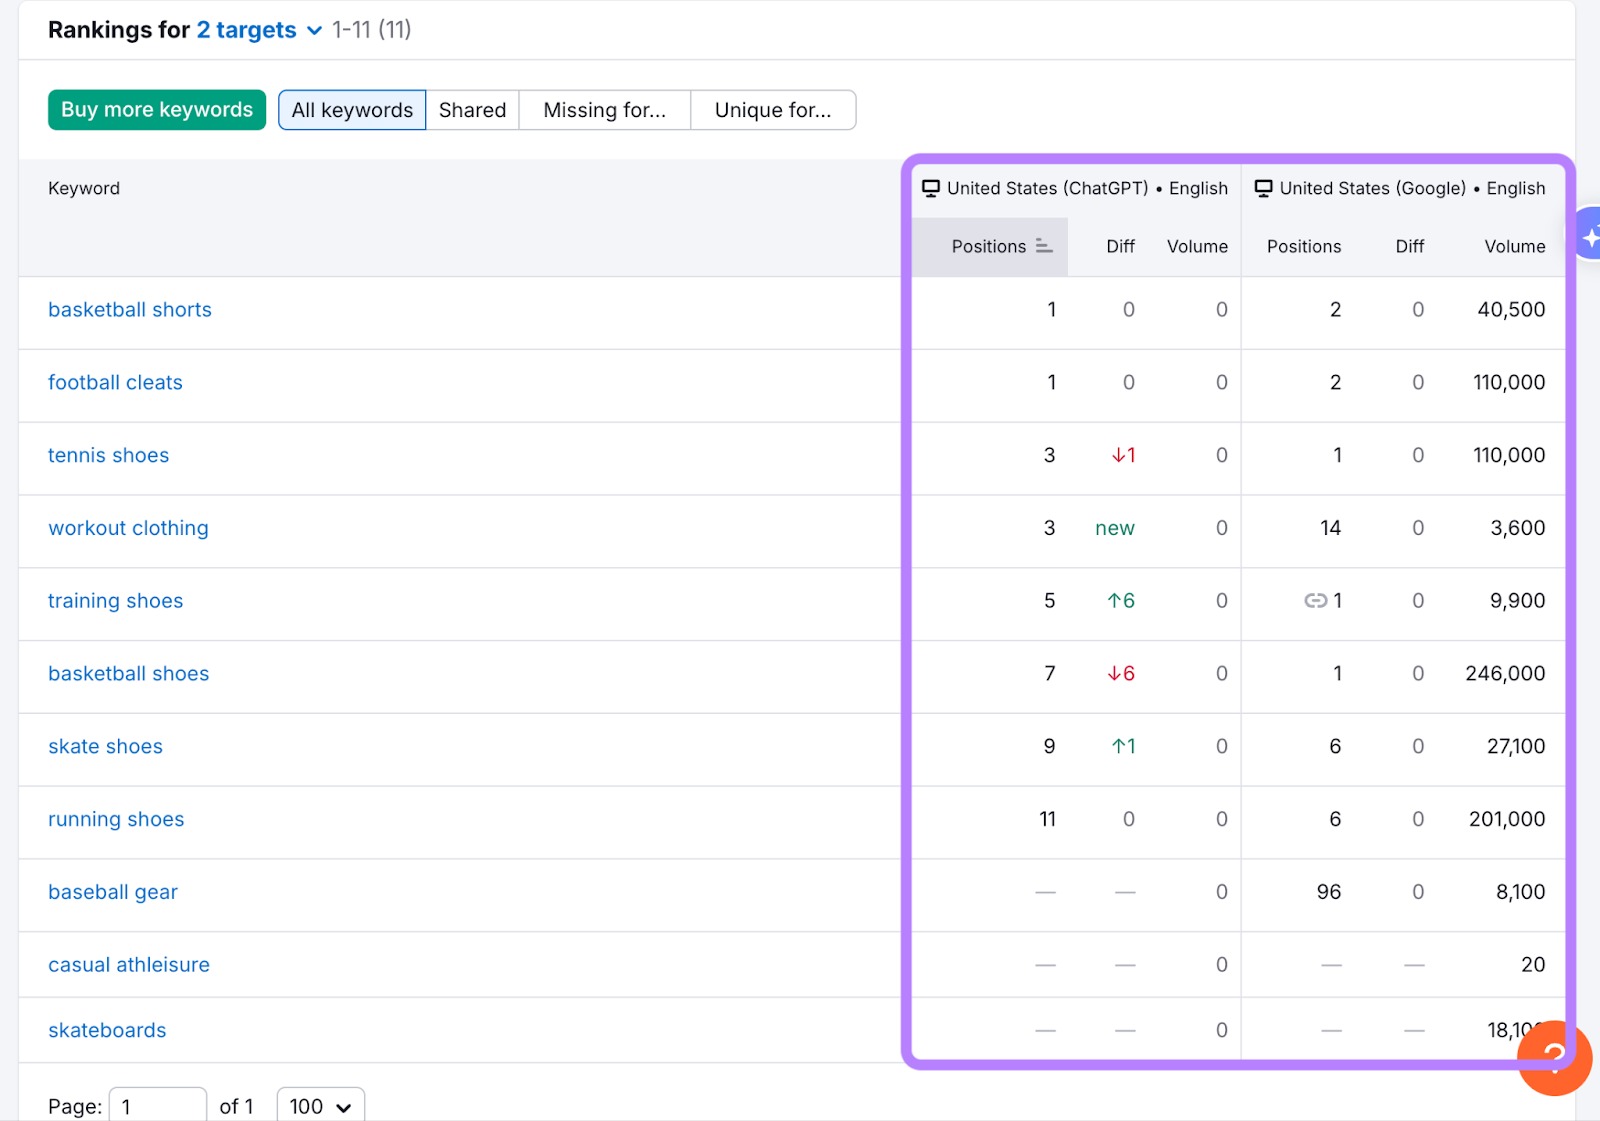This screenshot has width=1600, height=1121.
Task: Open the skateboards keyword link
Action: pyautogui.click(x=107, y=1030)
